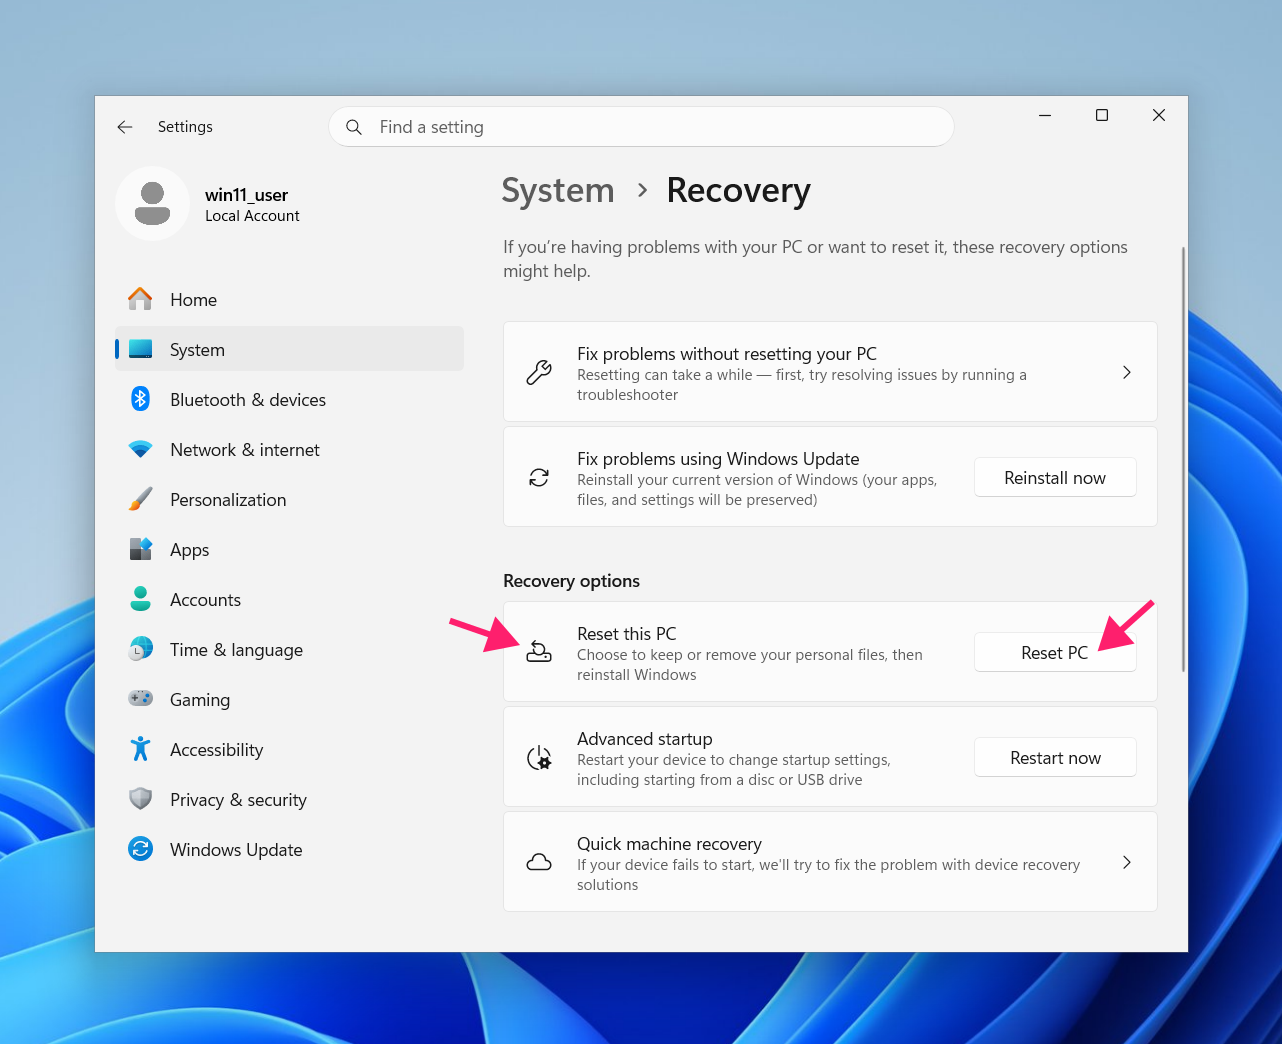Go back to System breadcrumb
1282x1044 pixels.
click(558, 190)
